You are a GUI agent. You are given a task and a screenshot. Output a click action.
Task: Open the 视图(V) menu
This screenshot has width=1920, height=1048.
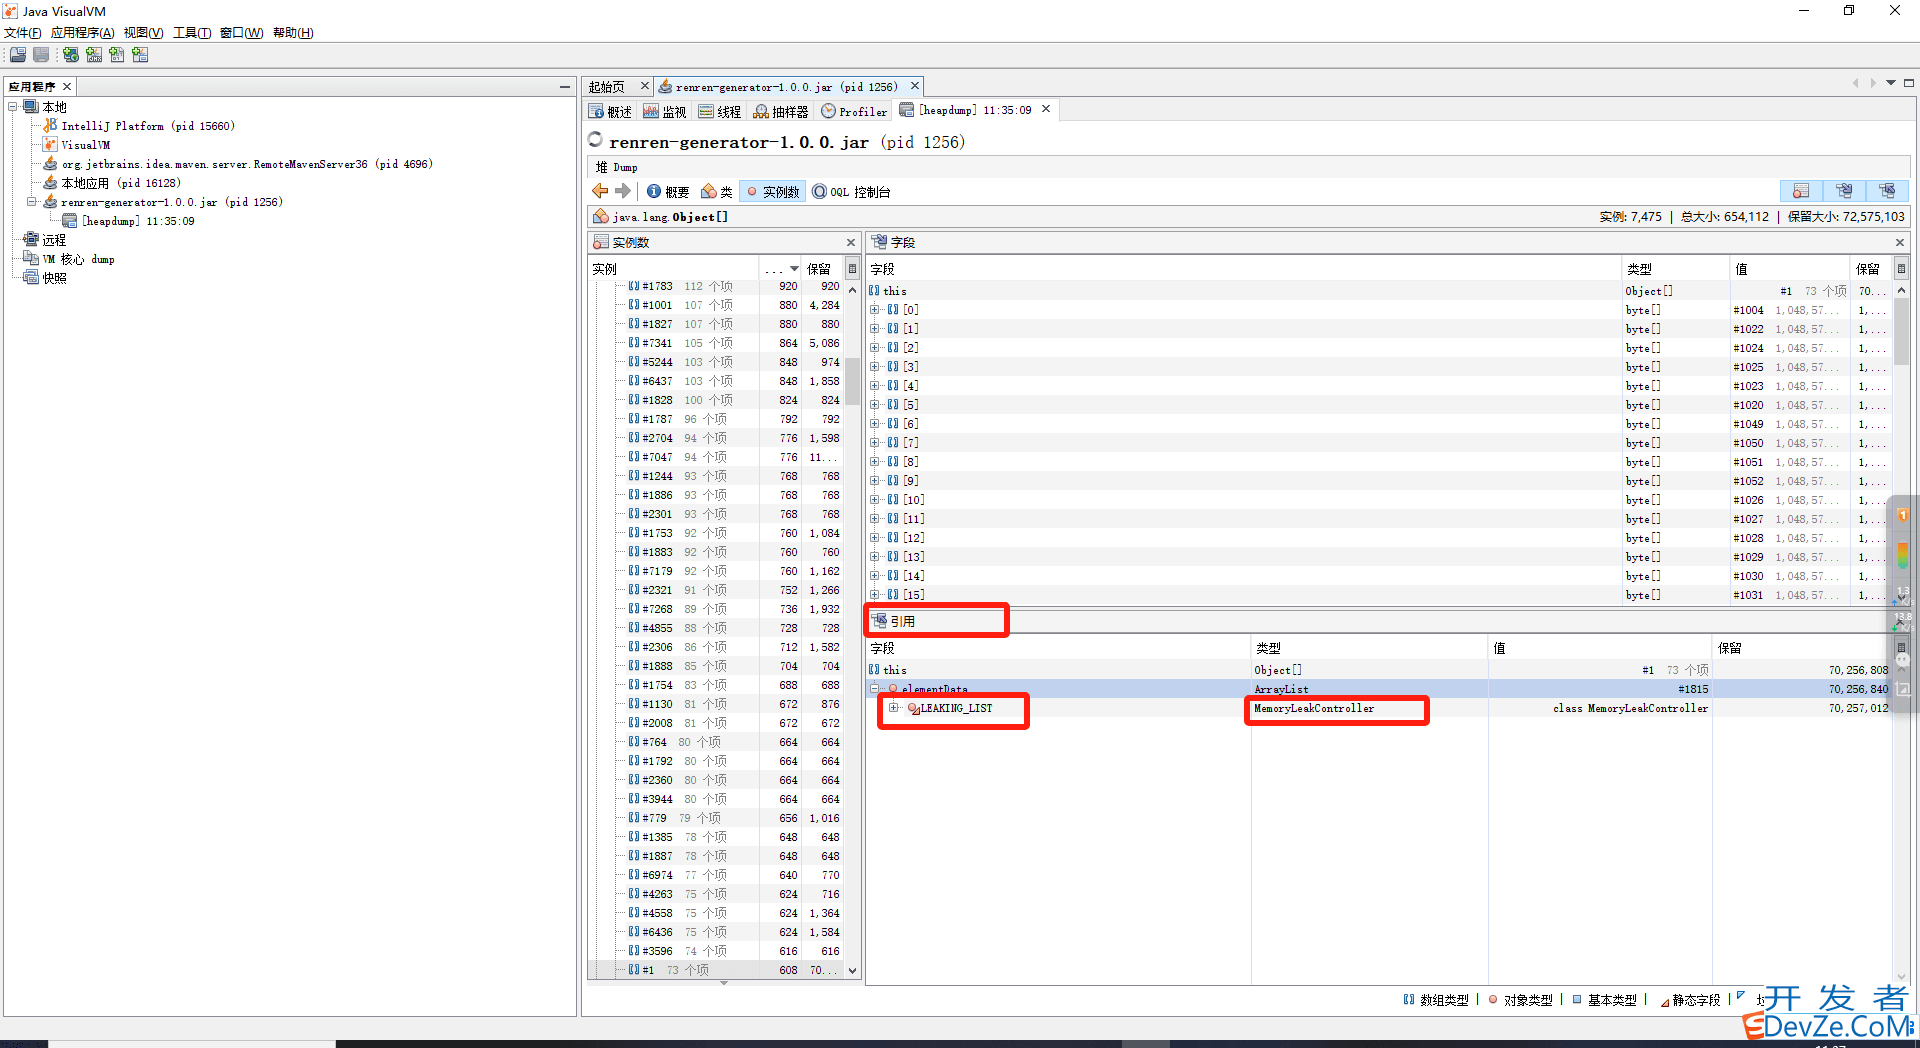(143, 33)
